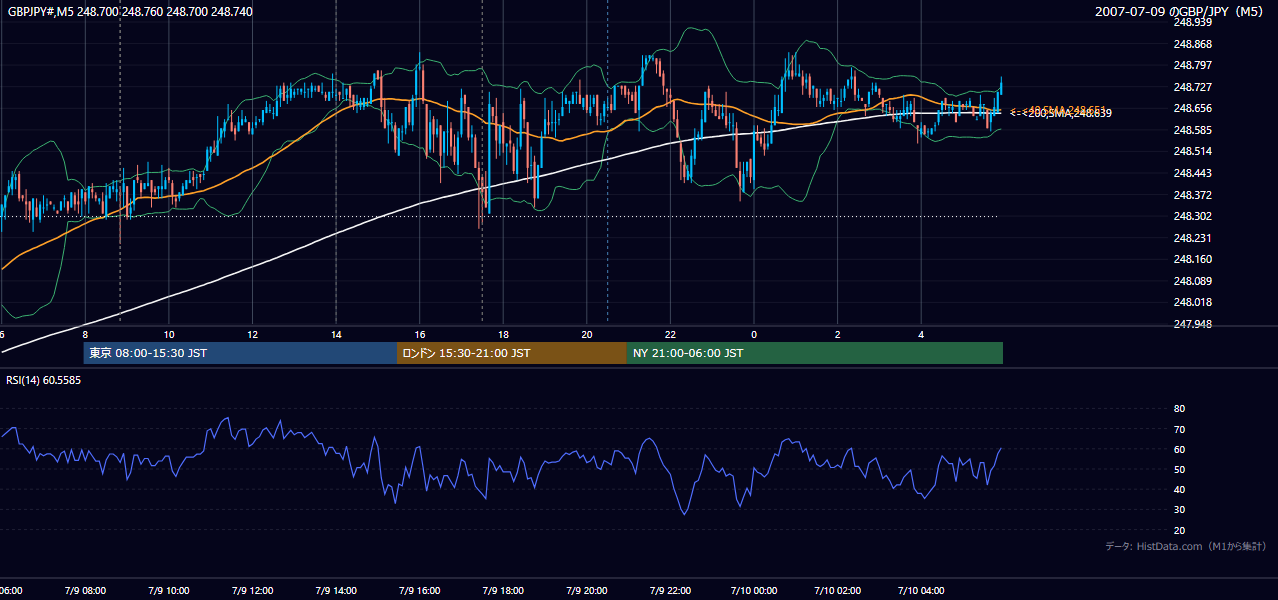Click the 248.018 price axis label
This screenshot has height=600, width=1278.
click(x=1193, y=302)
